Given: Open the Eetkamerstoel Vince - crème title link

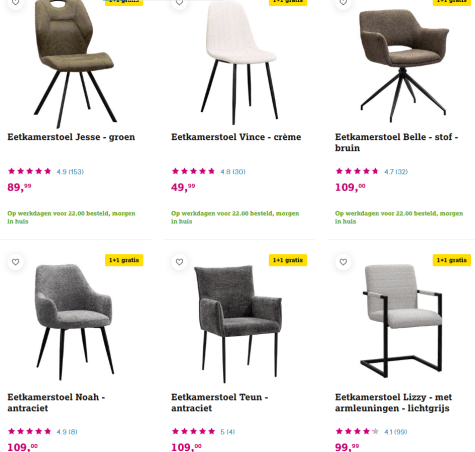Looking at the screenshot, I should [236, 137].
